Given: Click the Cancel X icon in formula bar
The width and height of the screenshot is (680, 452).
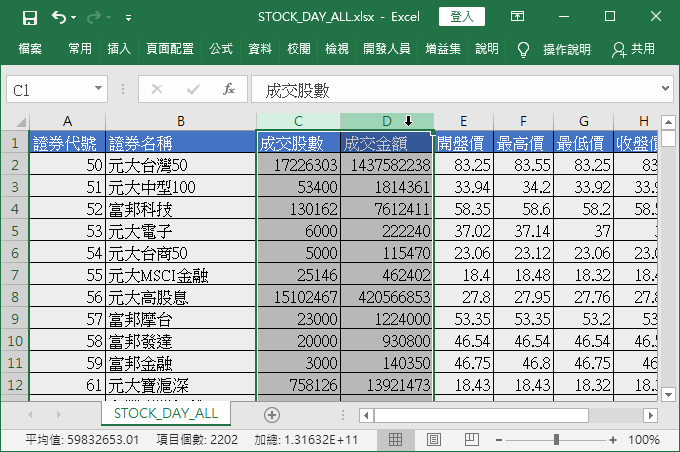Looking at the screenshot, I should click(157, 89).
